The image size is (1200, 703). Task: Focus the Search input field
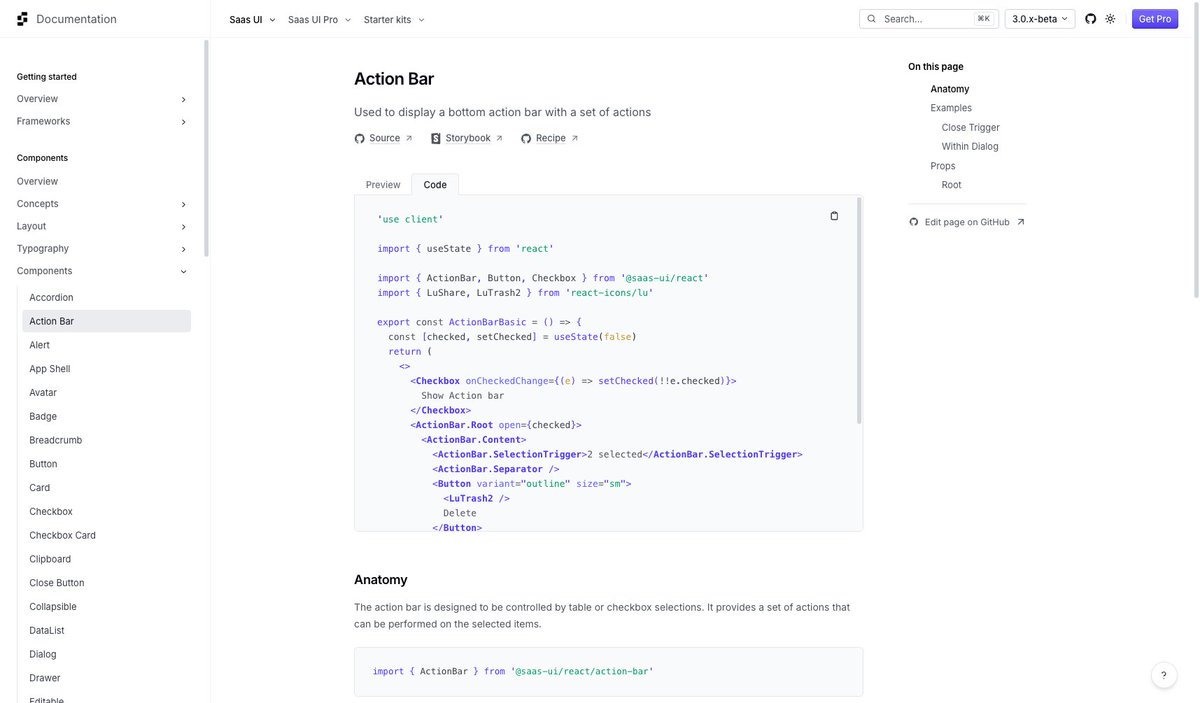coord(929,19)
